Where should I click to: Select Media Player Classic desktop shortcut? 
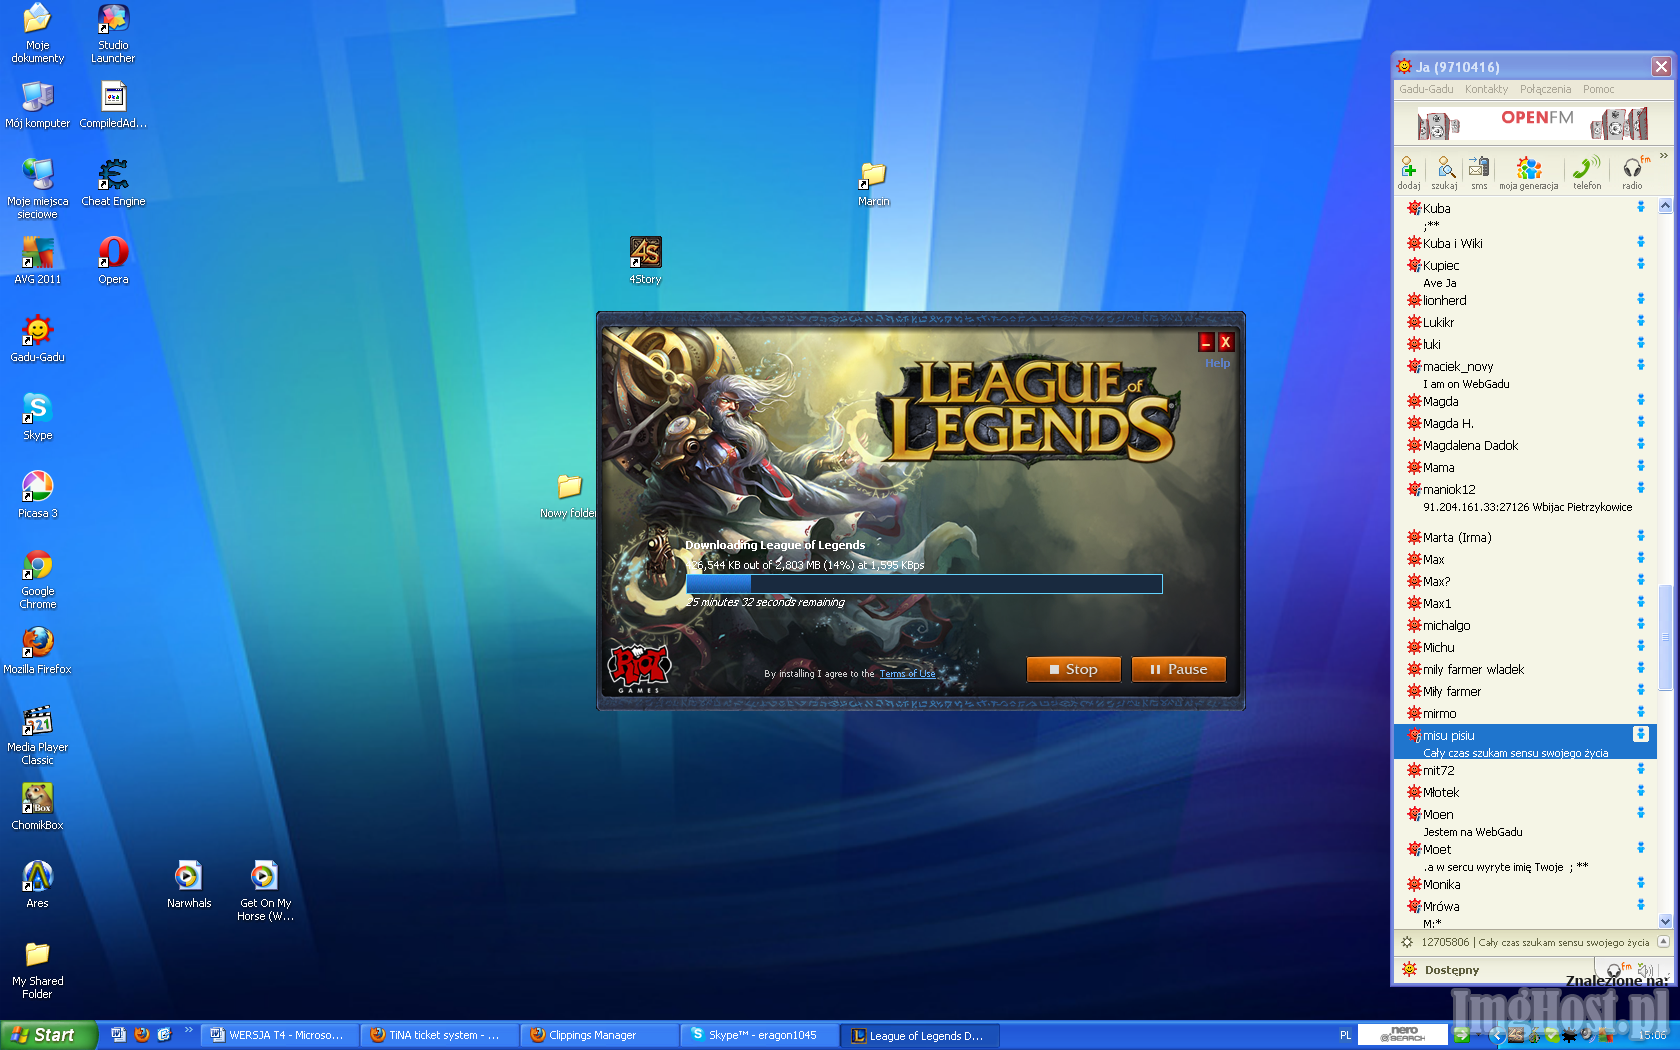[x=38, y=735]
